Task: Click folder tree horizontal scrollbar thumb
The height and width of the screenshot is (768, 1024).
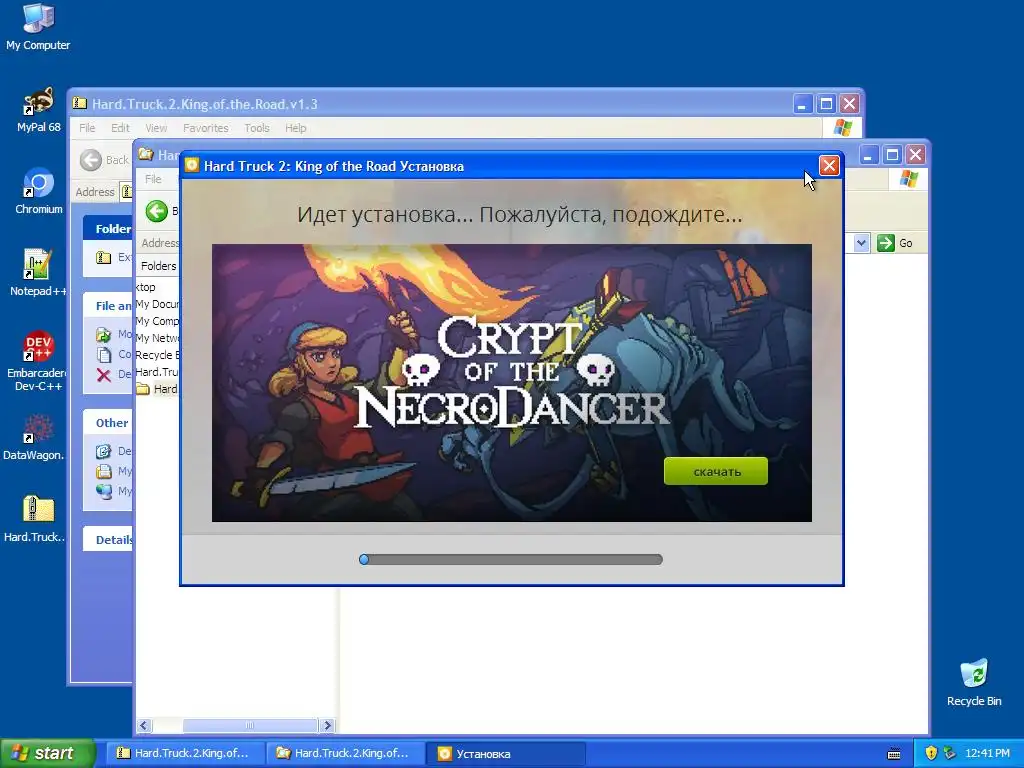Action: tap(250, 726)
